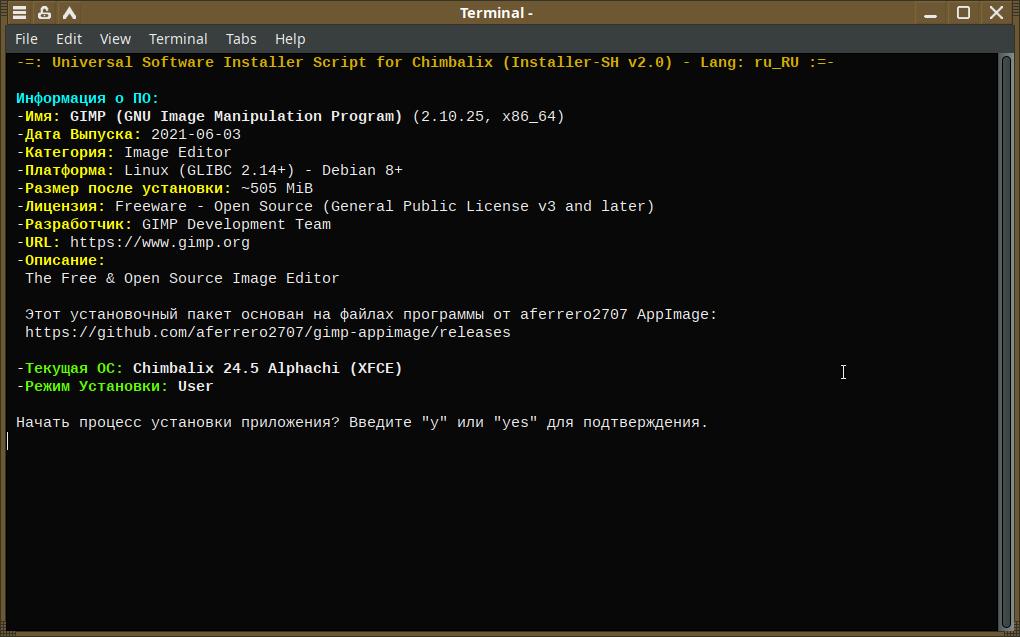Minimize the Terminal window

931,13
